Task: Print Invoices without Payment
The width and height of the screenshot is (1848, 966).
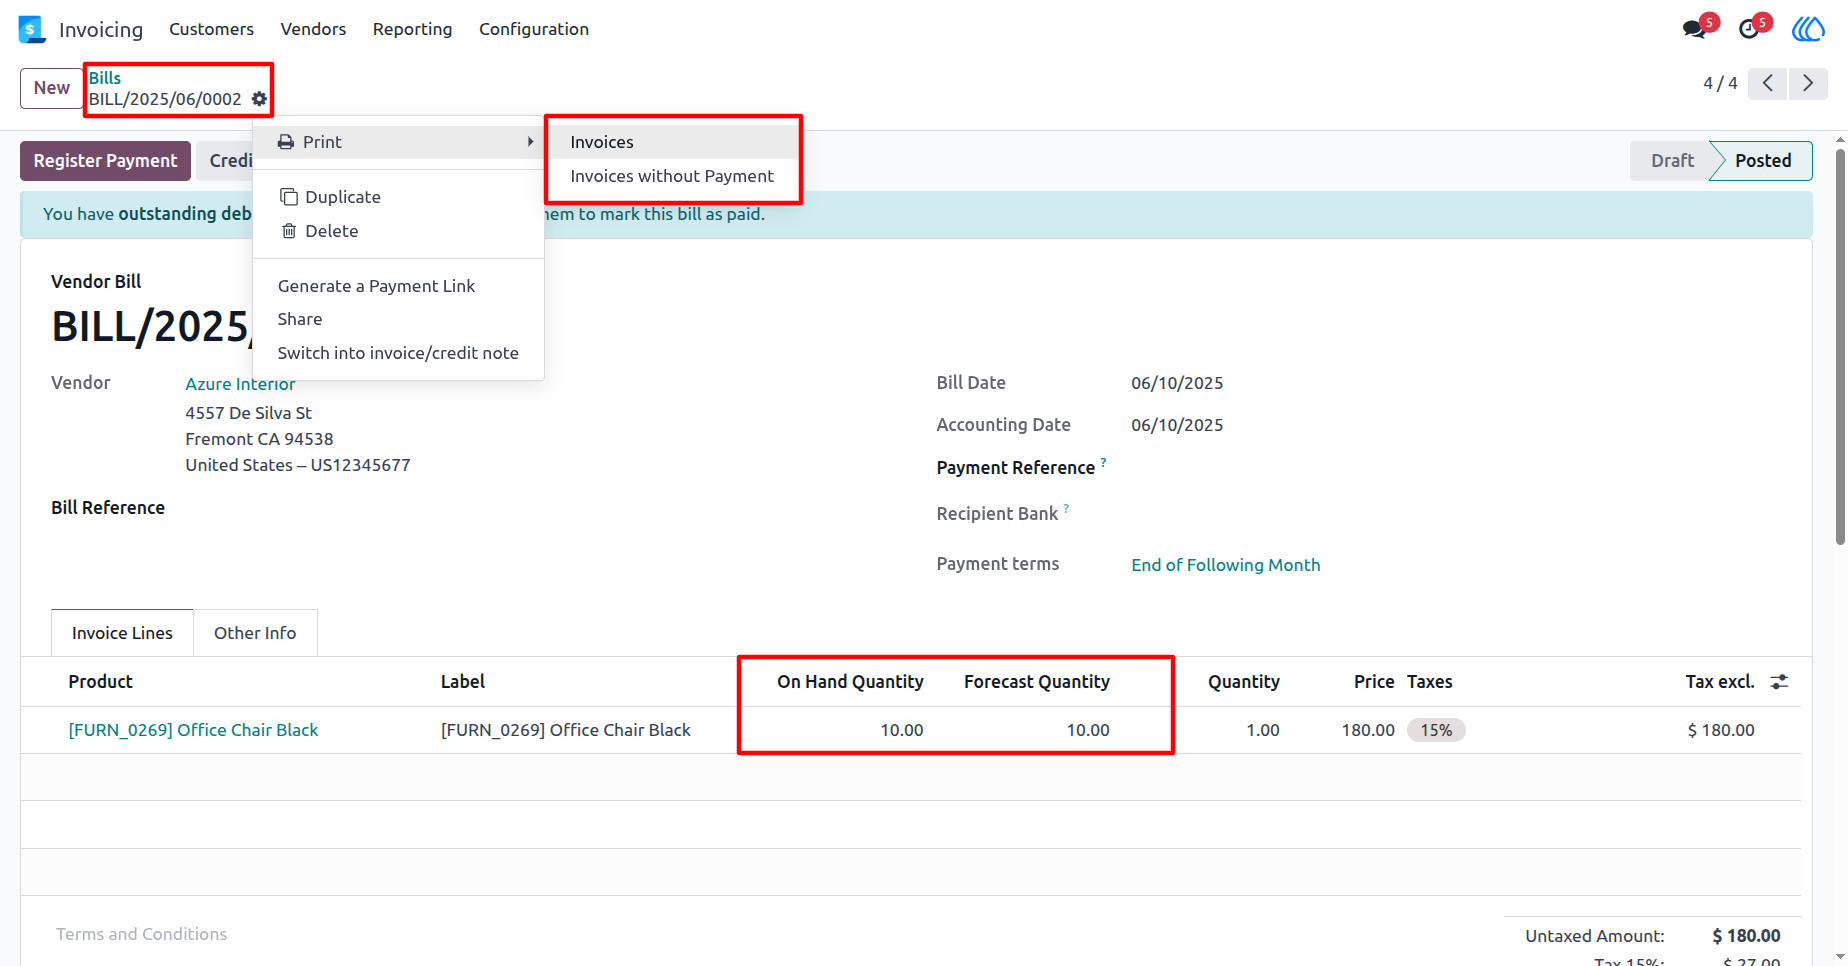Action: tap(673, 176)
